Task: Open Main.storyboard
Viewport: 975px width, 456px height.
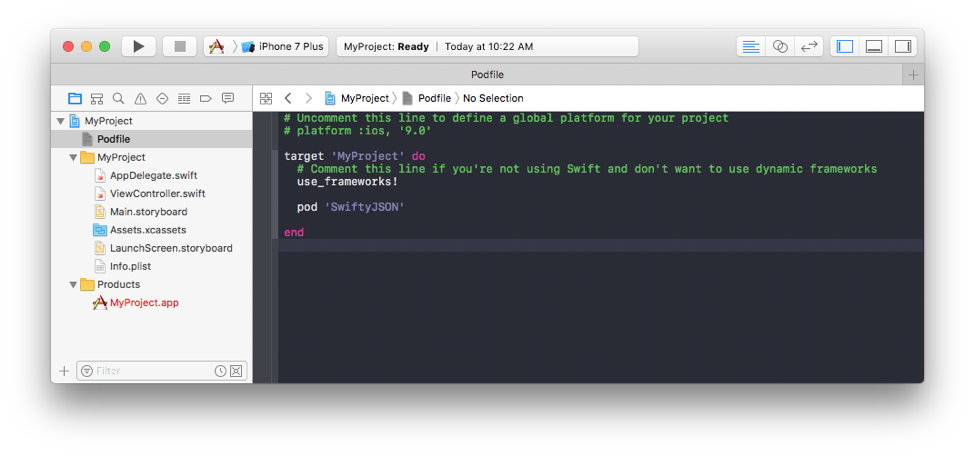Action: coord(149,212)
